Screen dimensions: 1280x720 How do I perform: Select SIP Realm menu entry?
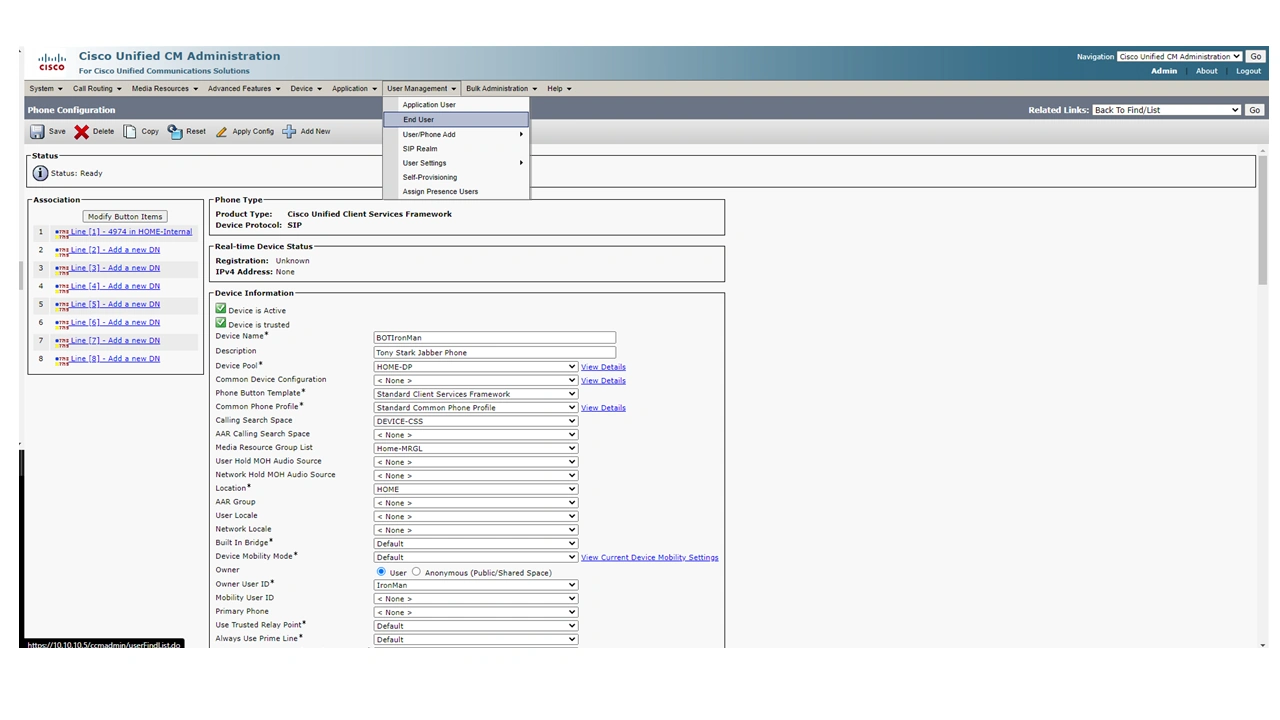tap(456, 149)
